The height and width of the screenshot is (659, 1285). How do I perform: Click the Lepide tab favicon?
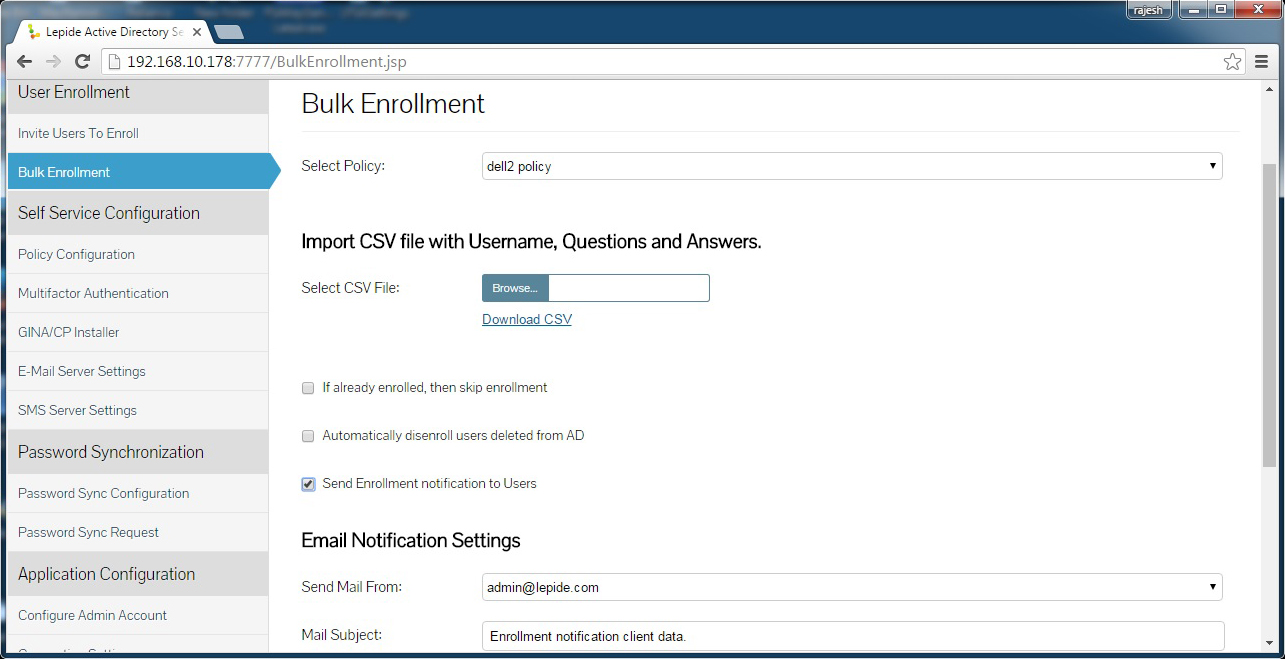(x=34, y=32)
